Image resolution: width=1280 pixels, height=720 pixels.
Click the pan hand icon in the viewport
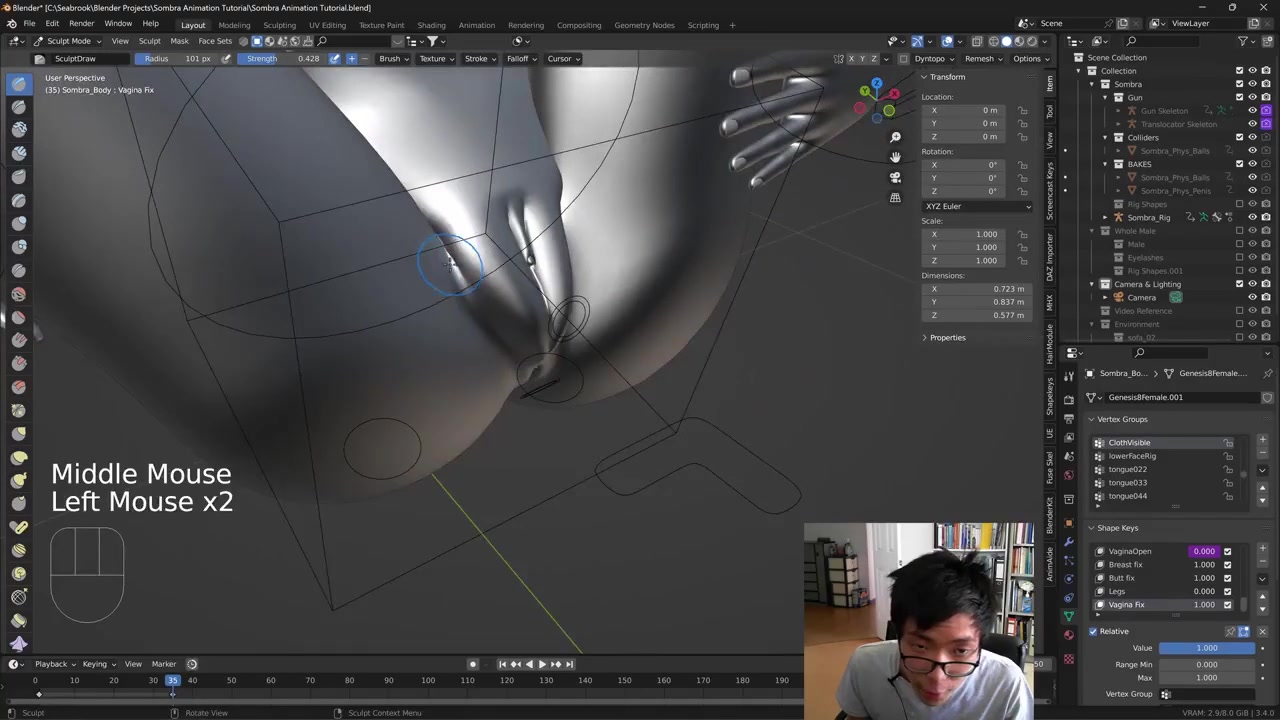pyautogui.click(x=895, y=157)
